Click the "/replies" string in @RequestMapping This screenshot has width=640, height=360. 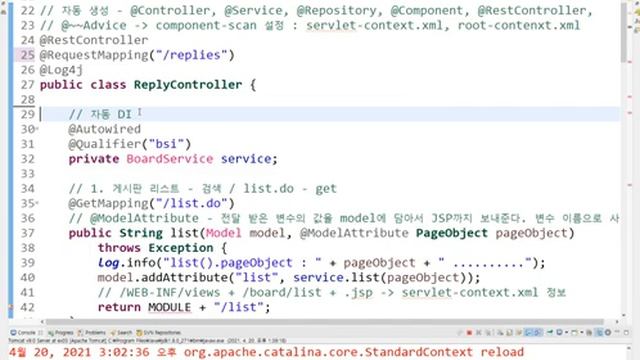tap(191, 55)
